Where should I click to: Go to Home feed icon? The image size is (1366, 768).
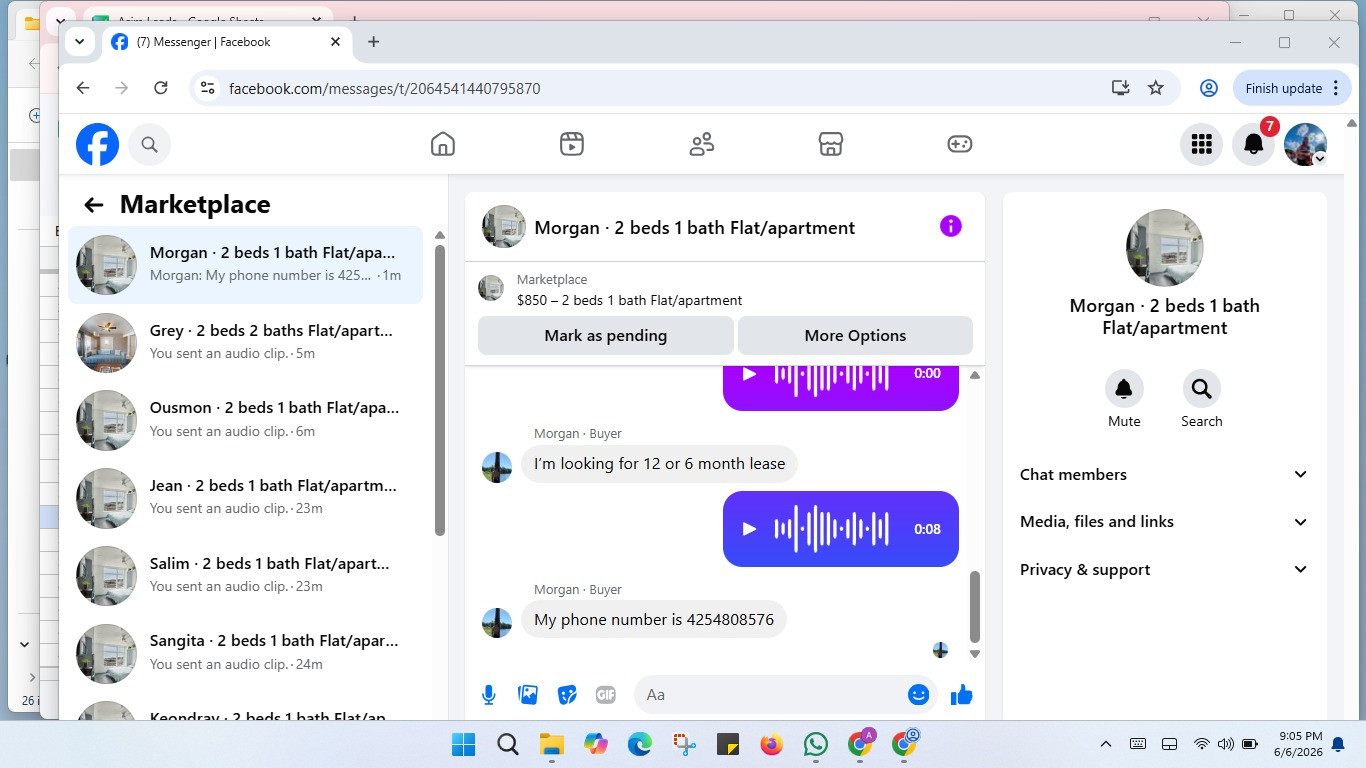[443, 145]
